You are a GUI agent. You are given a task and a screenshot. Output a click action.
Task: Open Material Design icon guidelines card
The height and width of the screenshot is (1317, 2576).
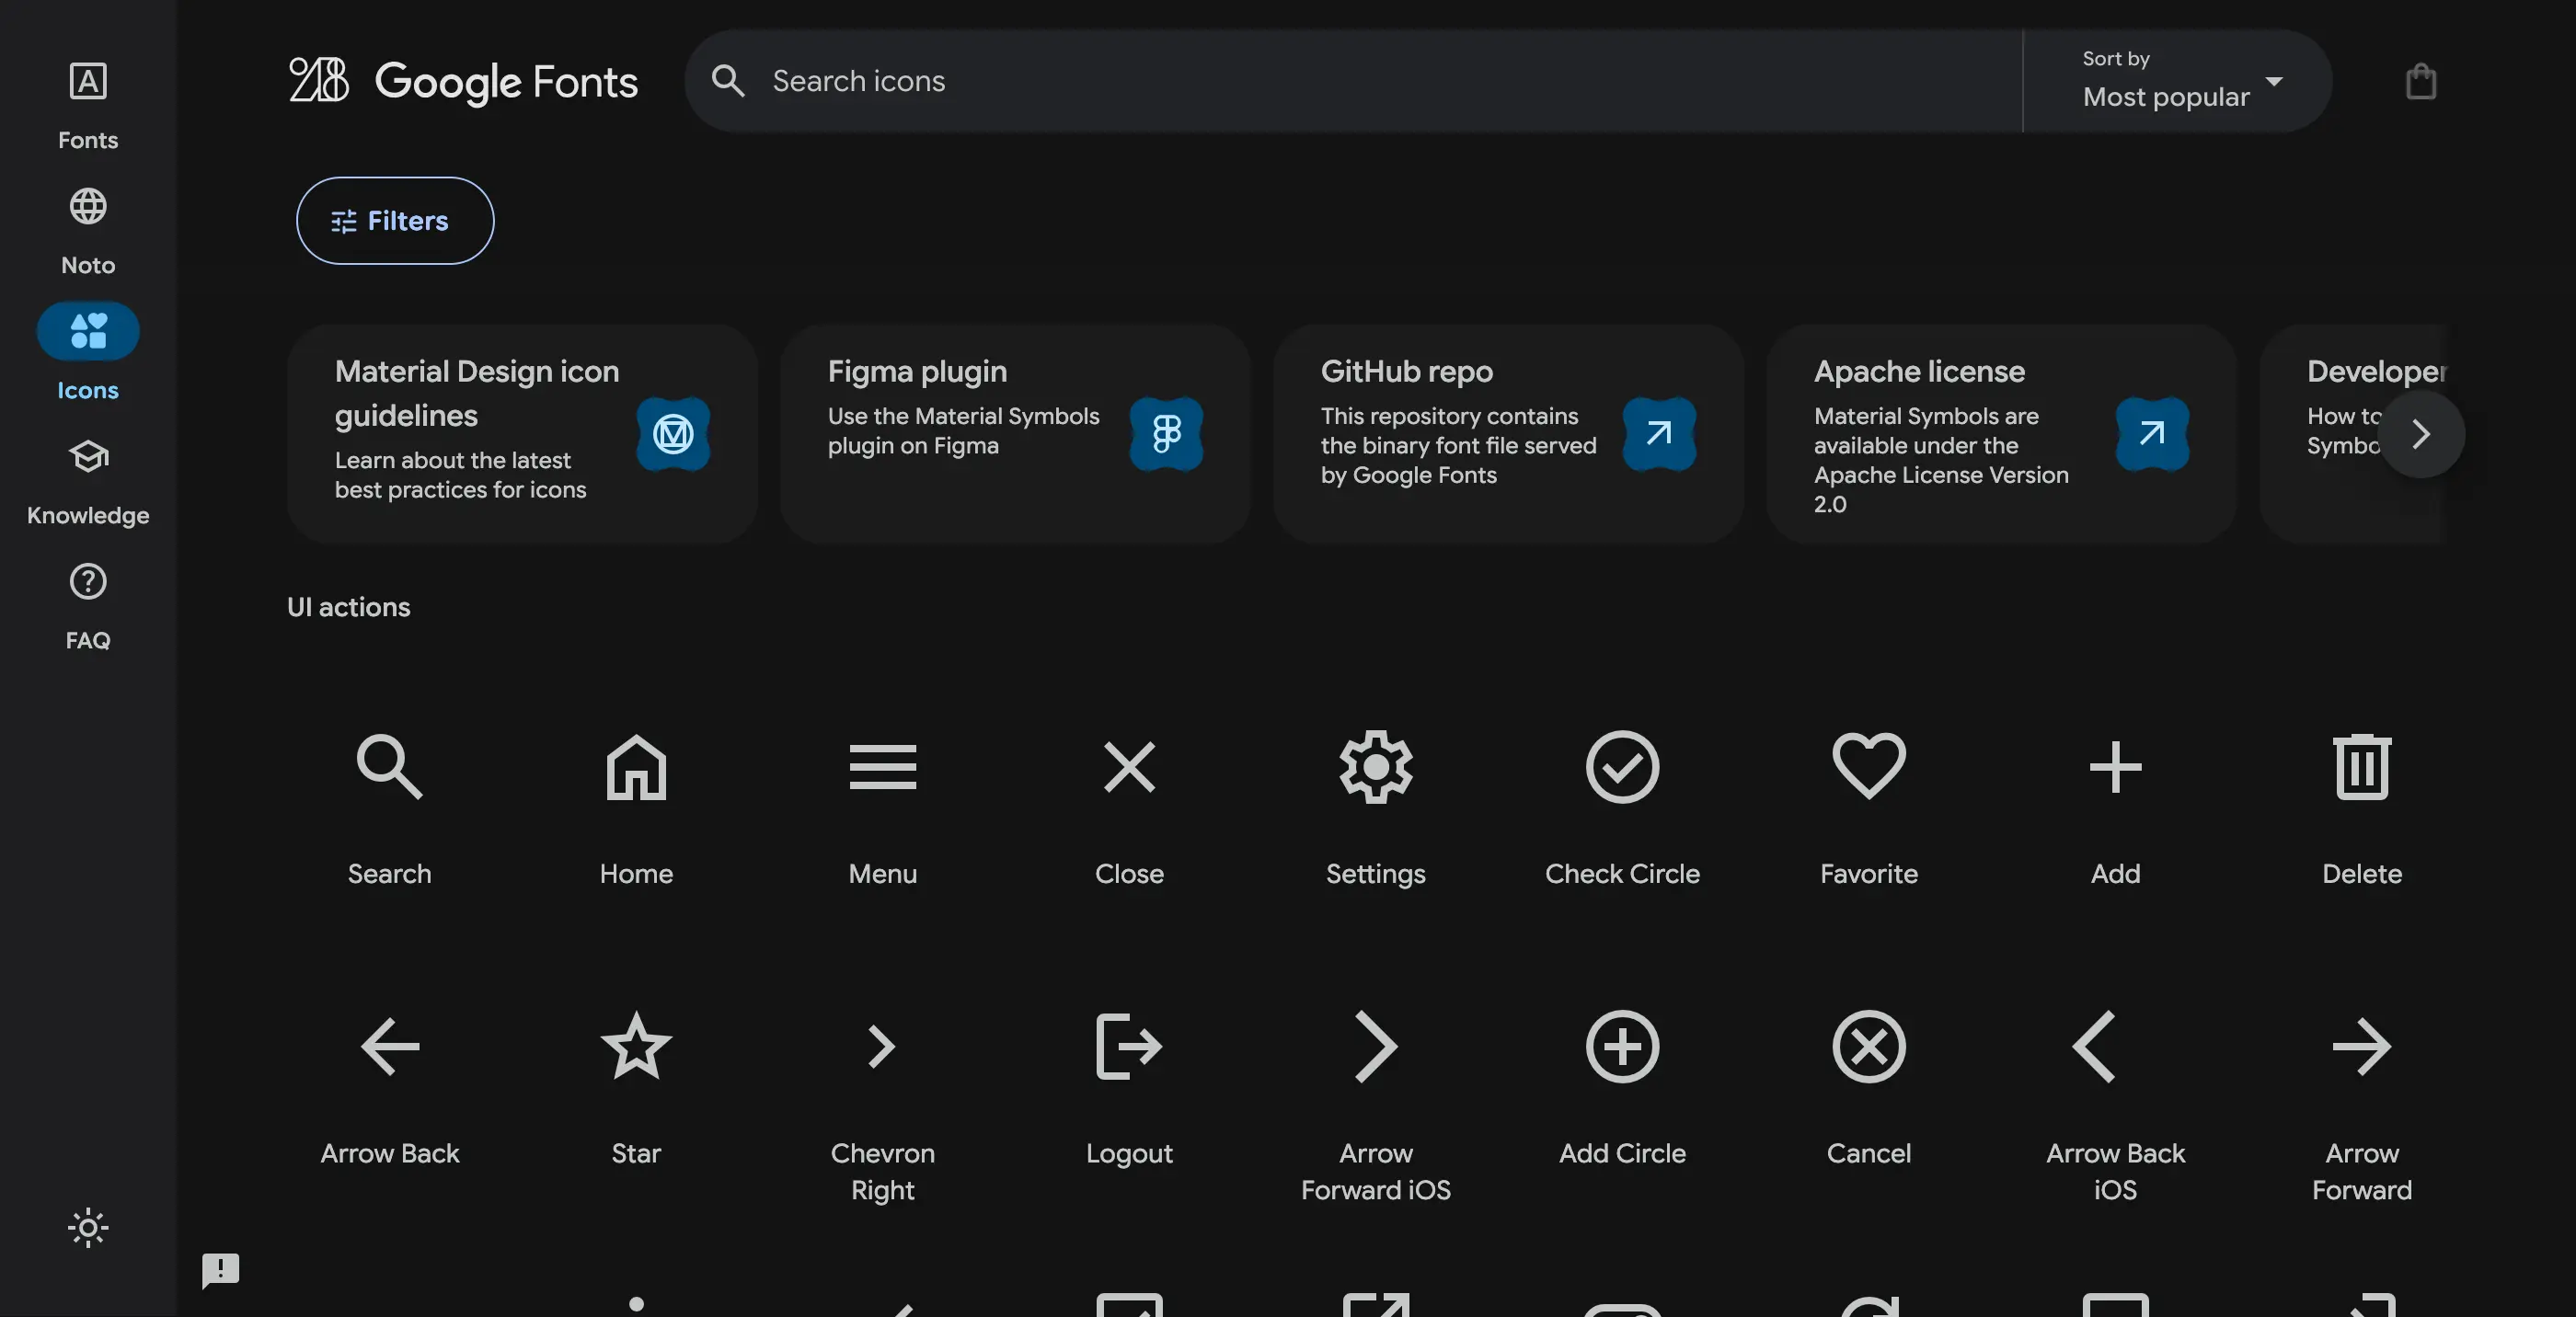pos(522,433)
